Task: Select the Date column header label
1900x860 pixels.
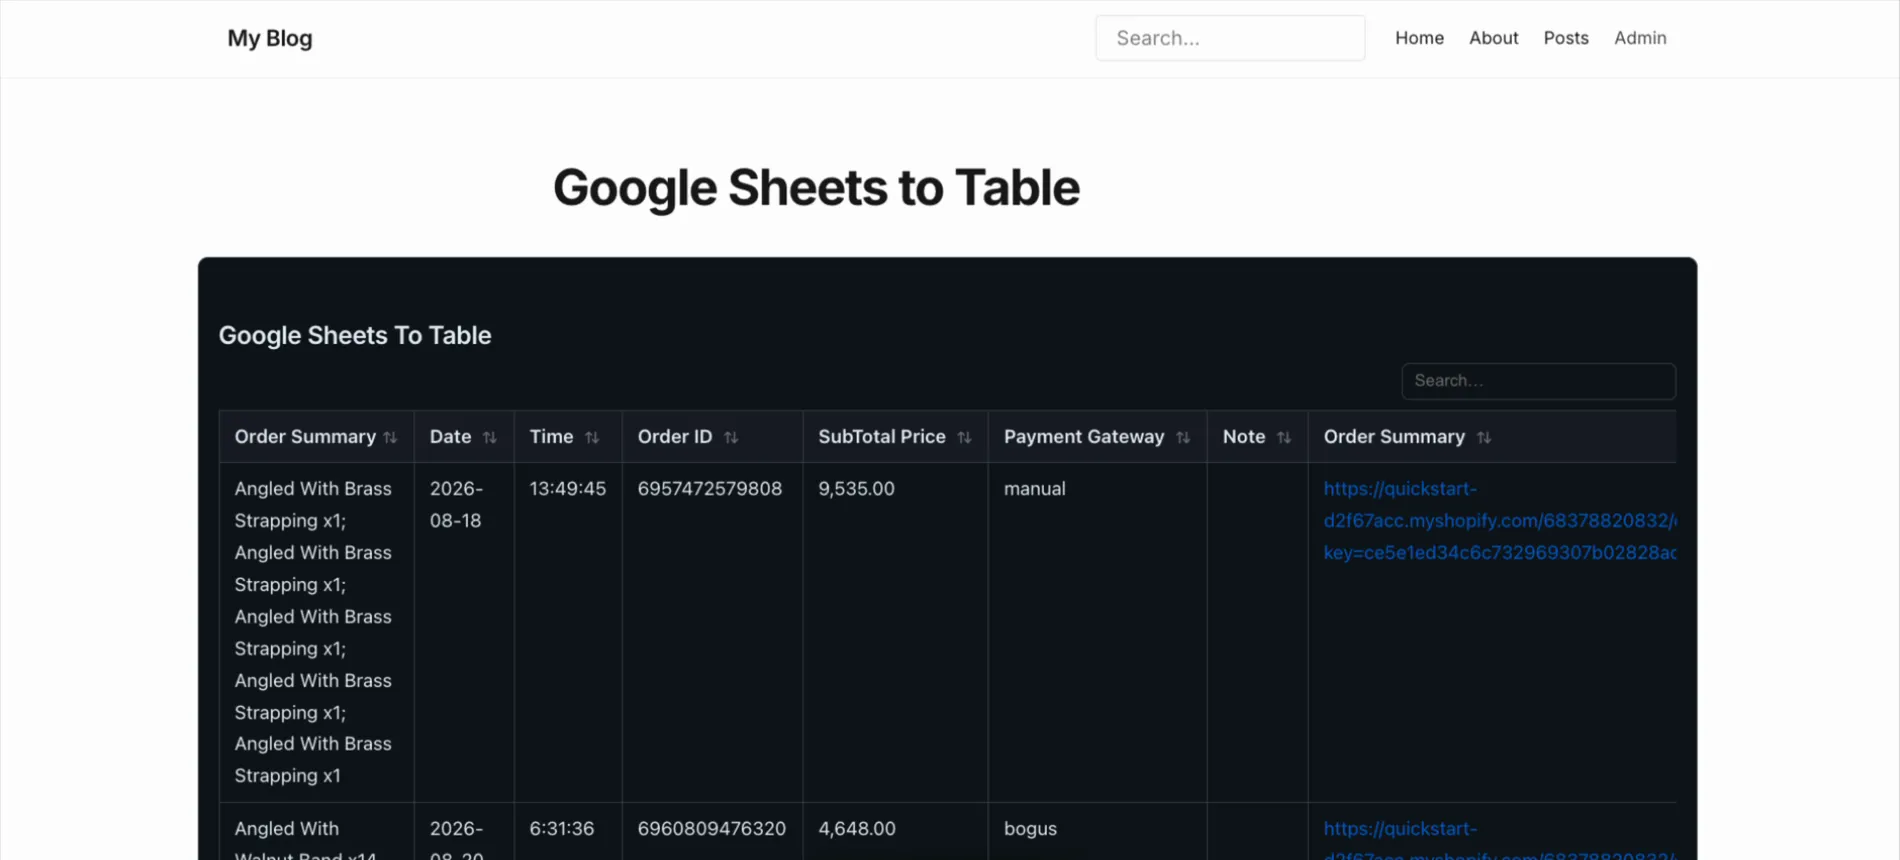Action: pos(450,437)
